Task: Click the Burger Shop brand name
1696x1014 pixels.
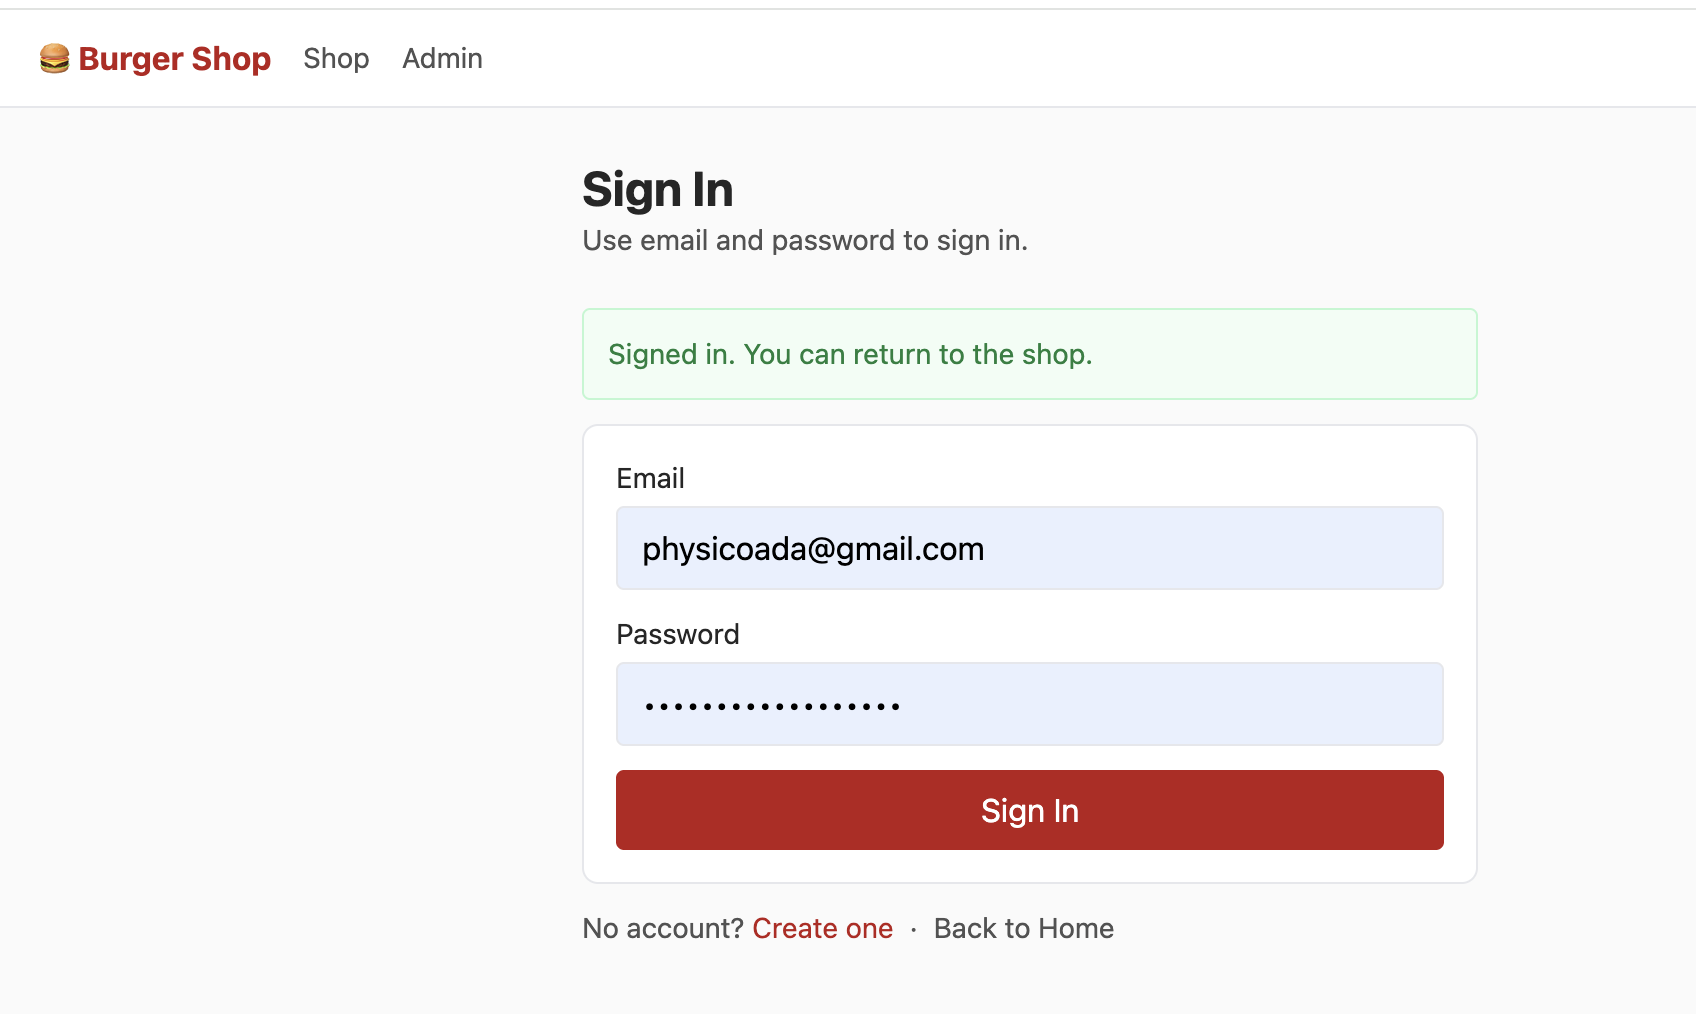Action: (174, 59)
